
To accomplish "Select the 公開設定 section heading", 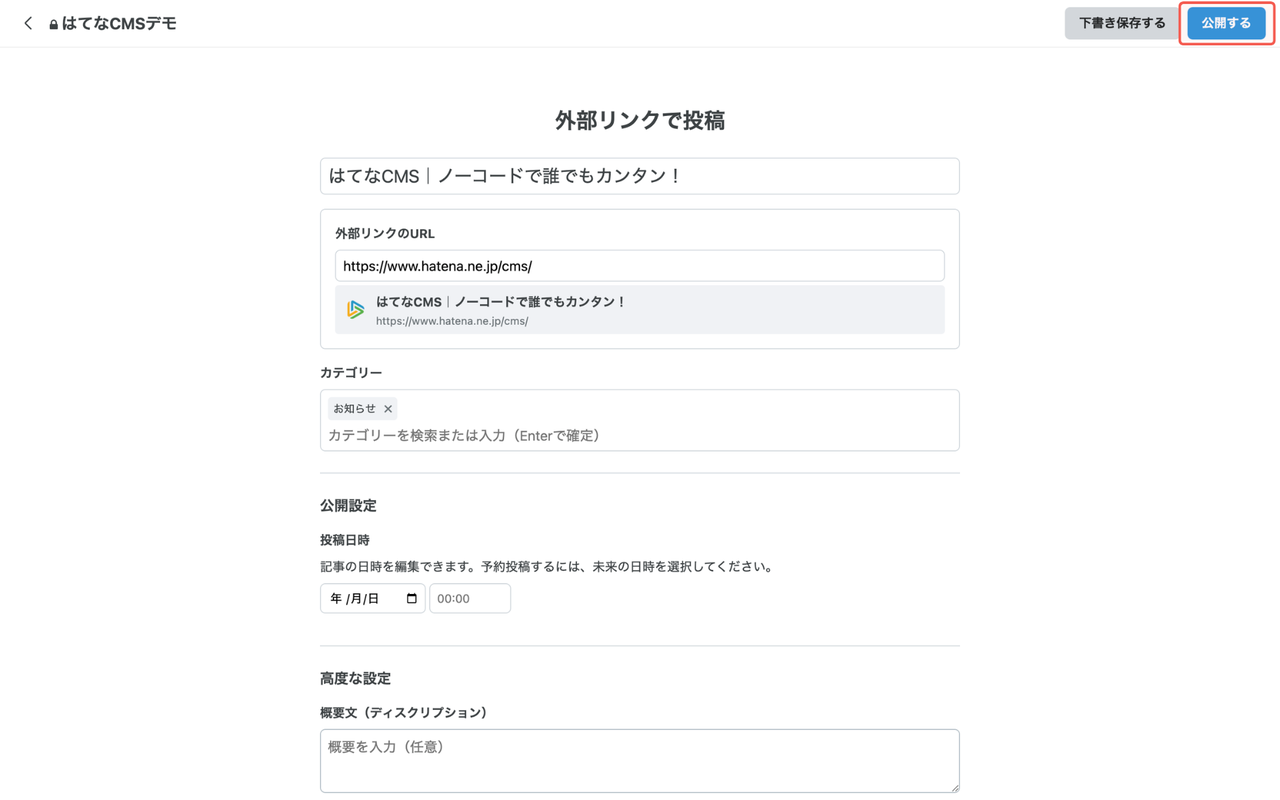I will point(348,505).
